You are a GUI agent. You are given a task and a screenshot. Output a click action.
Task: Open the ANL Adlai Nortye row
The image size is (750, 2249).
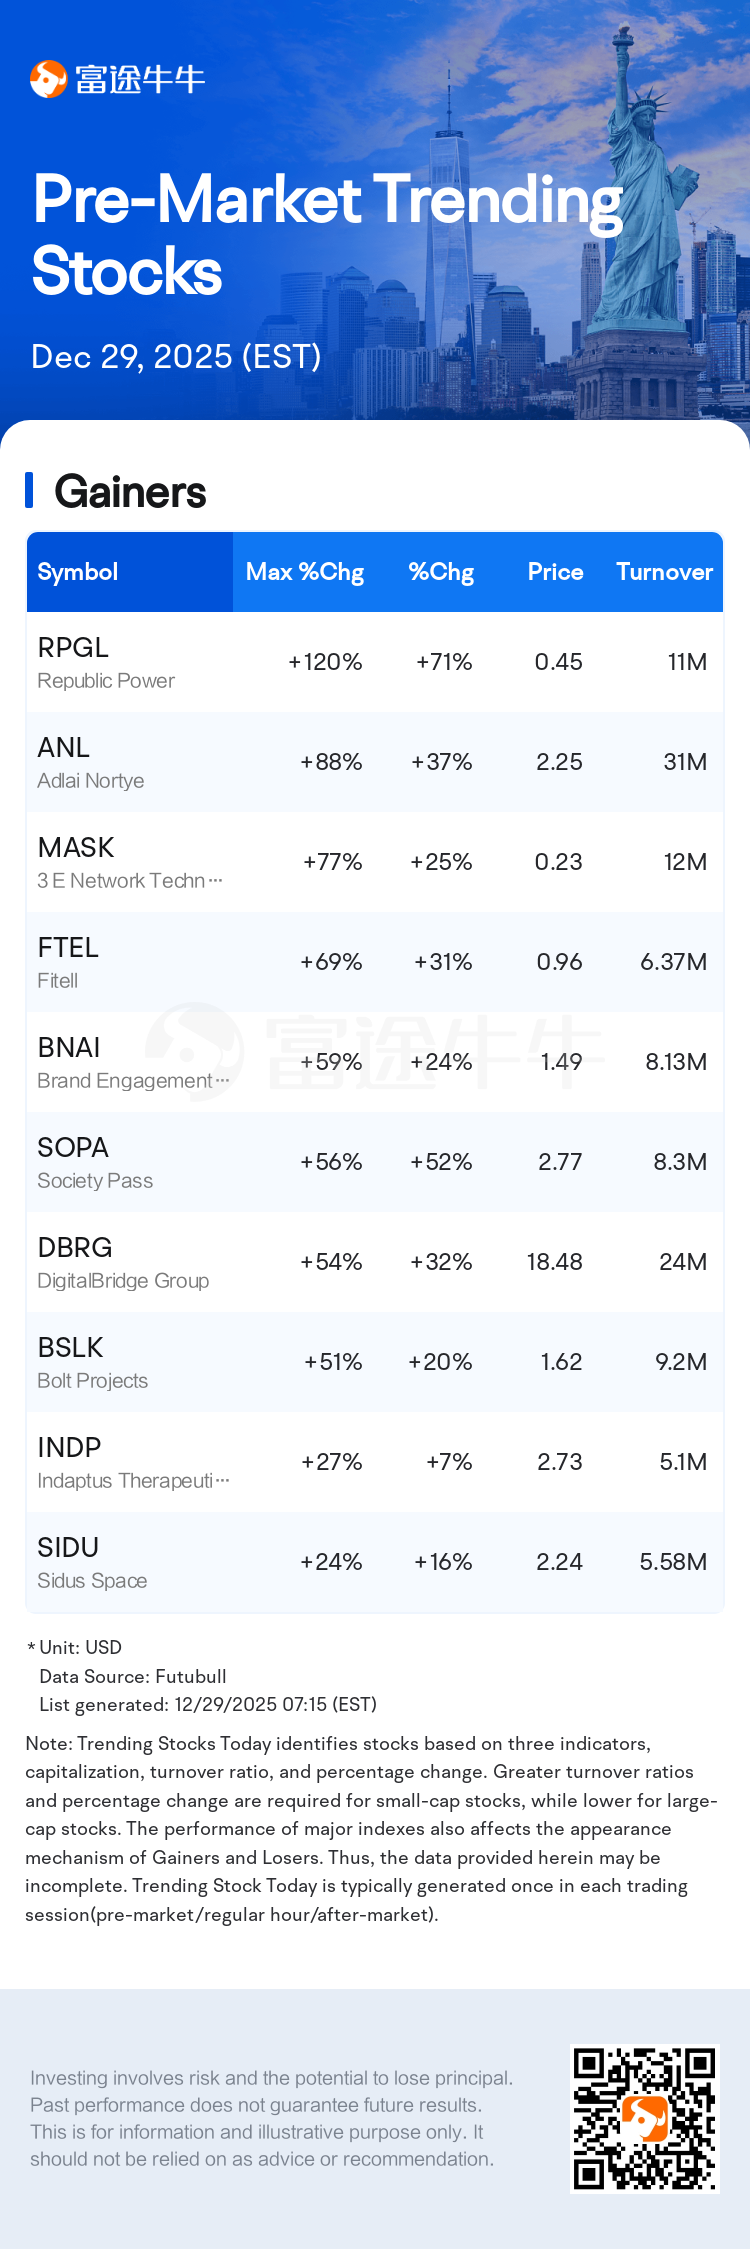pyautogui.click(x=374, y=762)
